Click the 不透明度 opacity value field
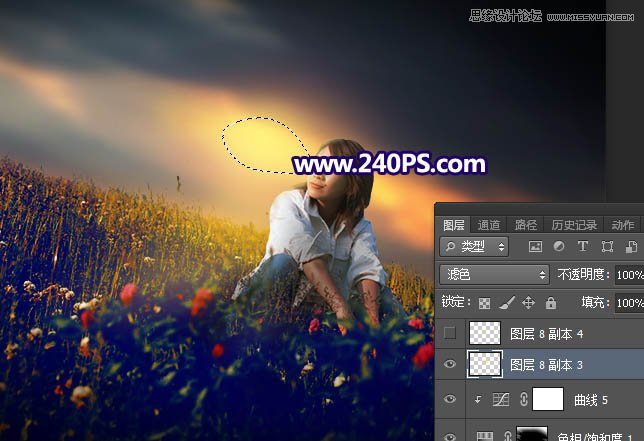Image resolution: width=644 pixels, height=441 pixels. pyautogui.click(x=629, y=274)
